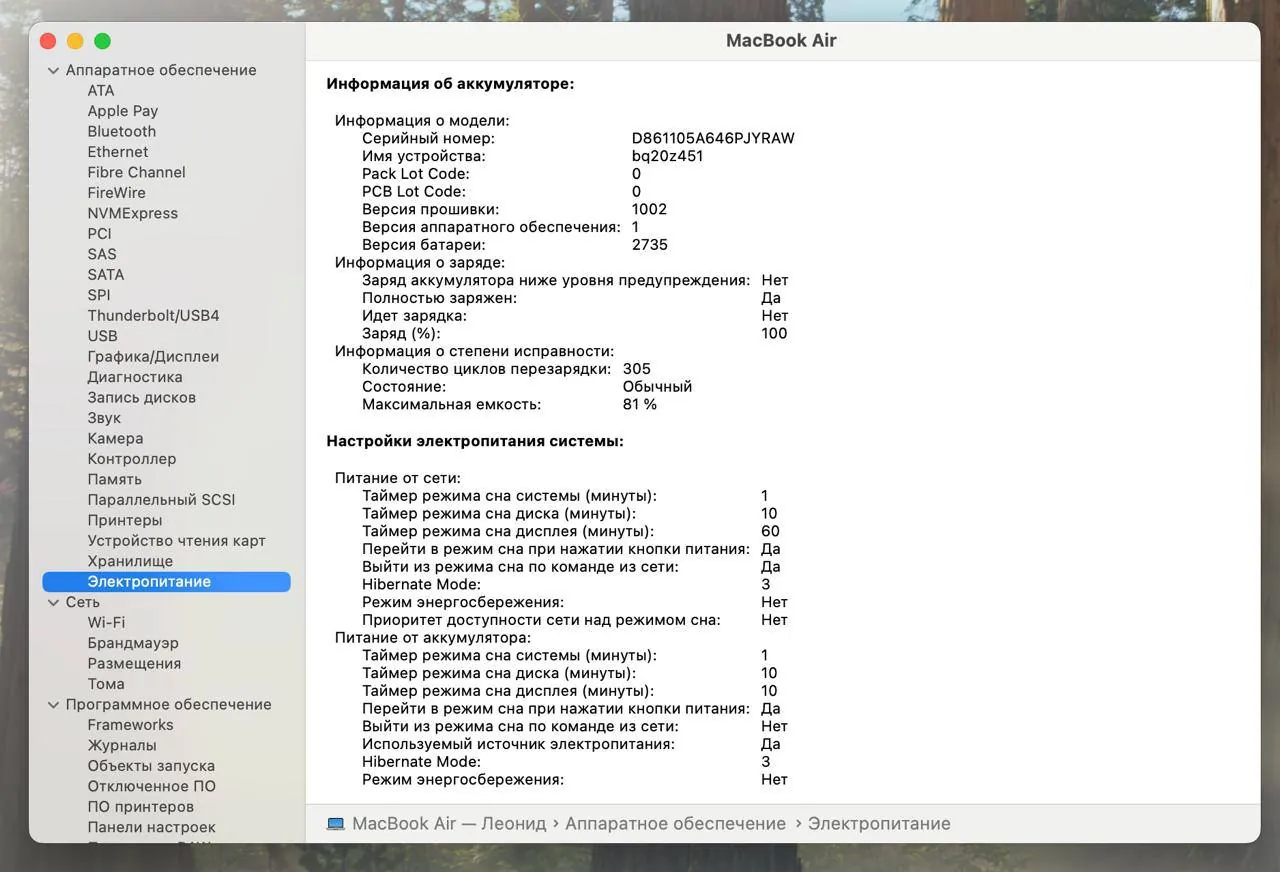This screenshot has height=872, width=1280.
Task: Open the Ethernet entry
Action: pos(118,152)
